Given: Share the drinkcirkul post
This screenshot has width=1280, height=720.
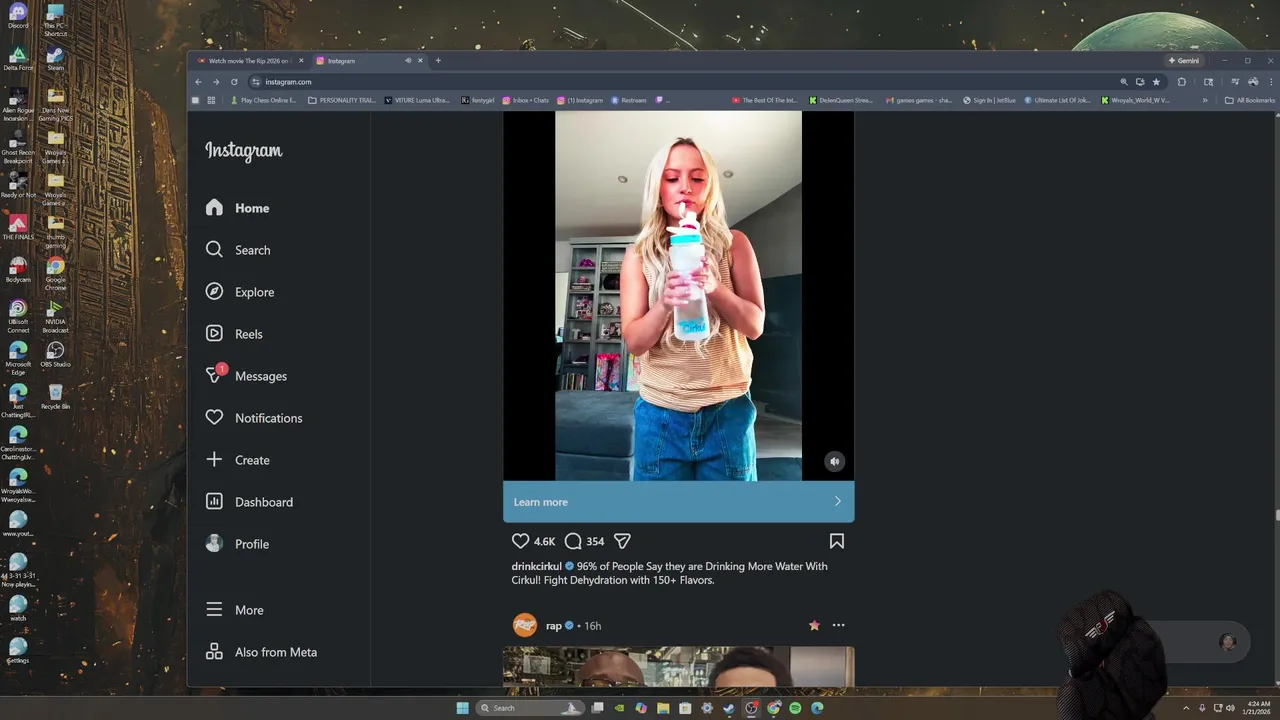Looking at the screenshot, I should [x=622, y=541].
